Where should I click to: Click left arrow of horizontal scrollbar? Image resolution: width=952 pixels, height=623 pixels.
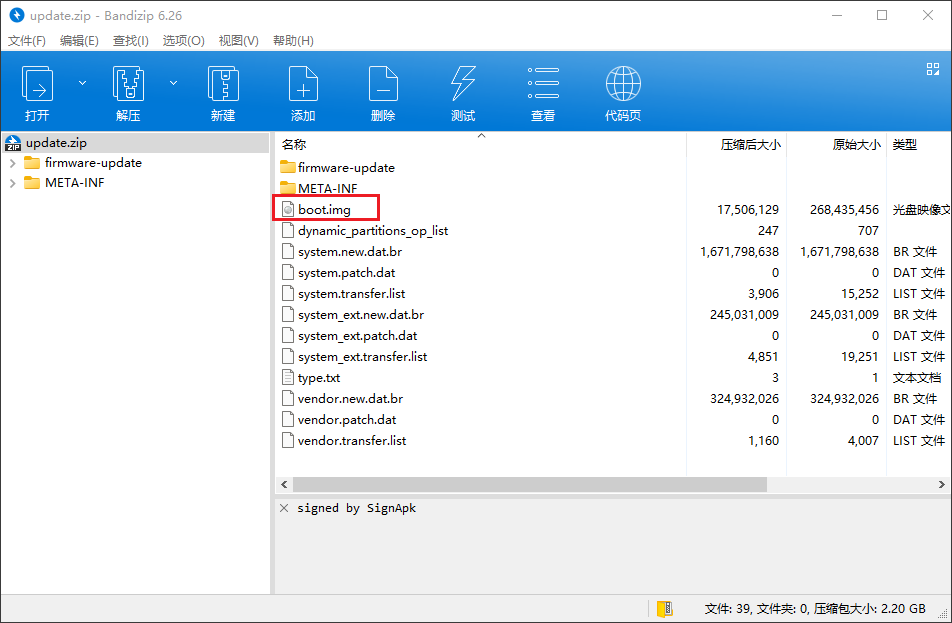(x=284, y=484)
